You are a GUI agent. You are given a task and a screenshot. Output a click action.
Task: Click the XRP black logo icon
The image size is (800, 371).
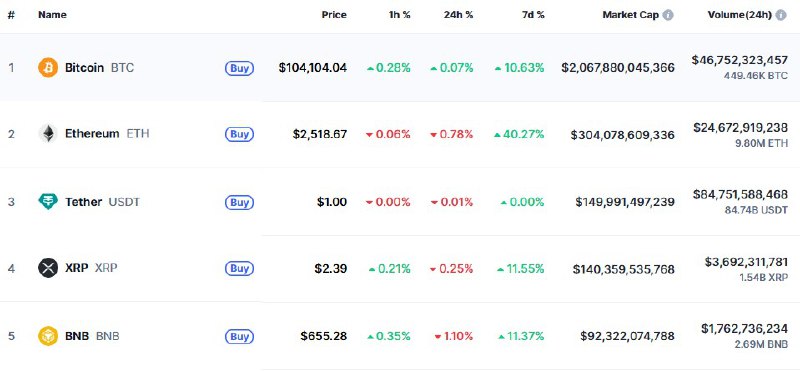(x=48, y=268)
